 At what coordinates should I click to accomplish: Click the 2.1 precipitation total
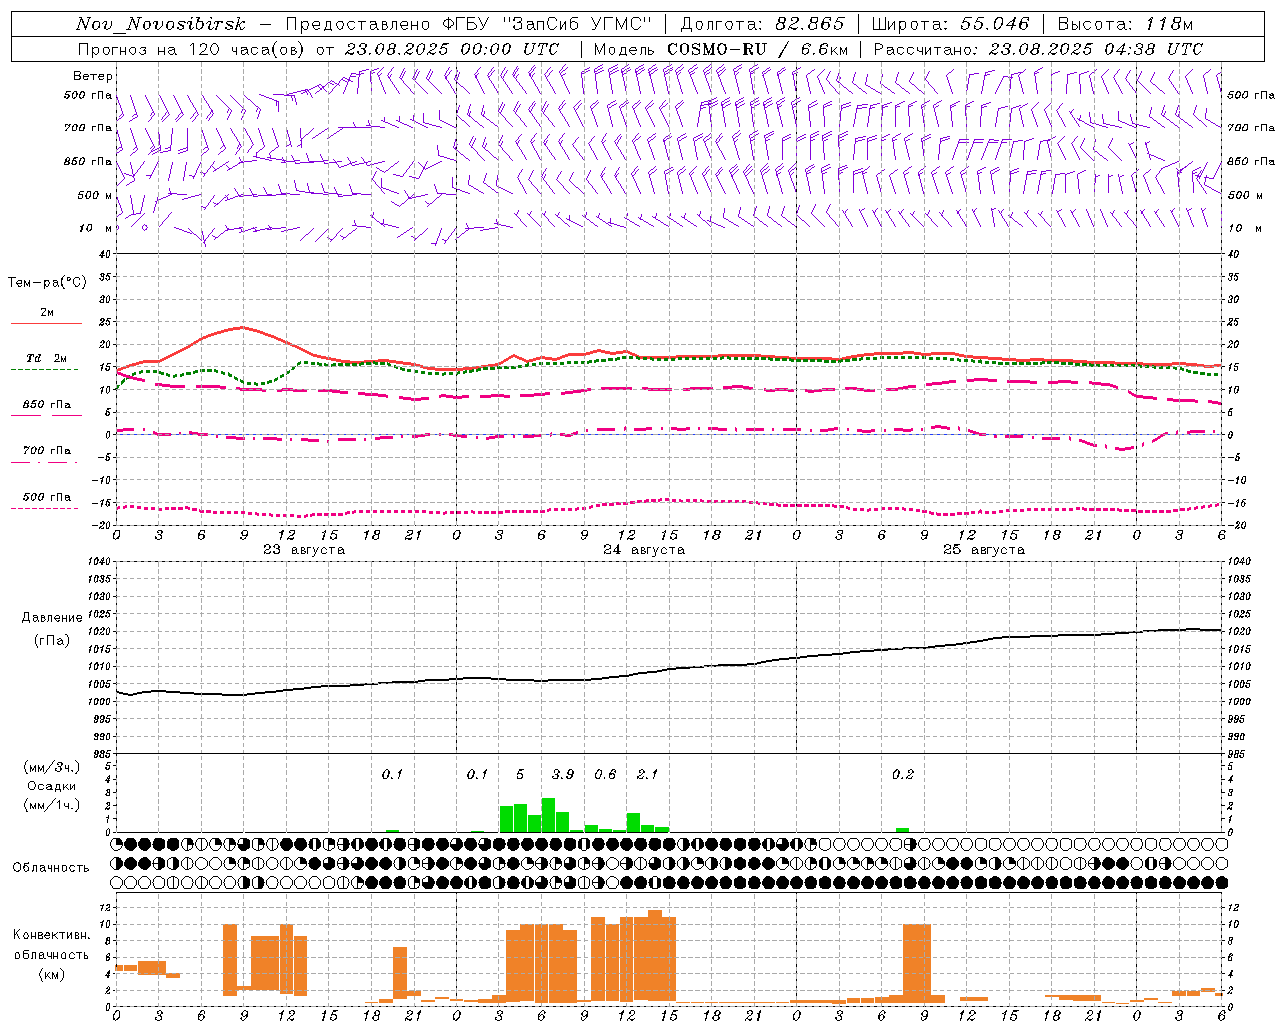click(x=647, y=774)
